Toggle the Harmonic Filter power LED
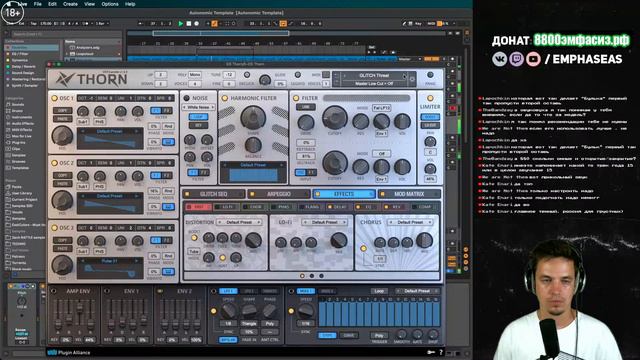 coord(224,98)
